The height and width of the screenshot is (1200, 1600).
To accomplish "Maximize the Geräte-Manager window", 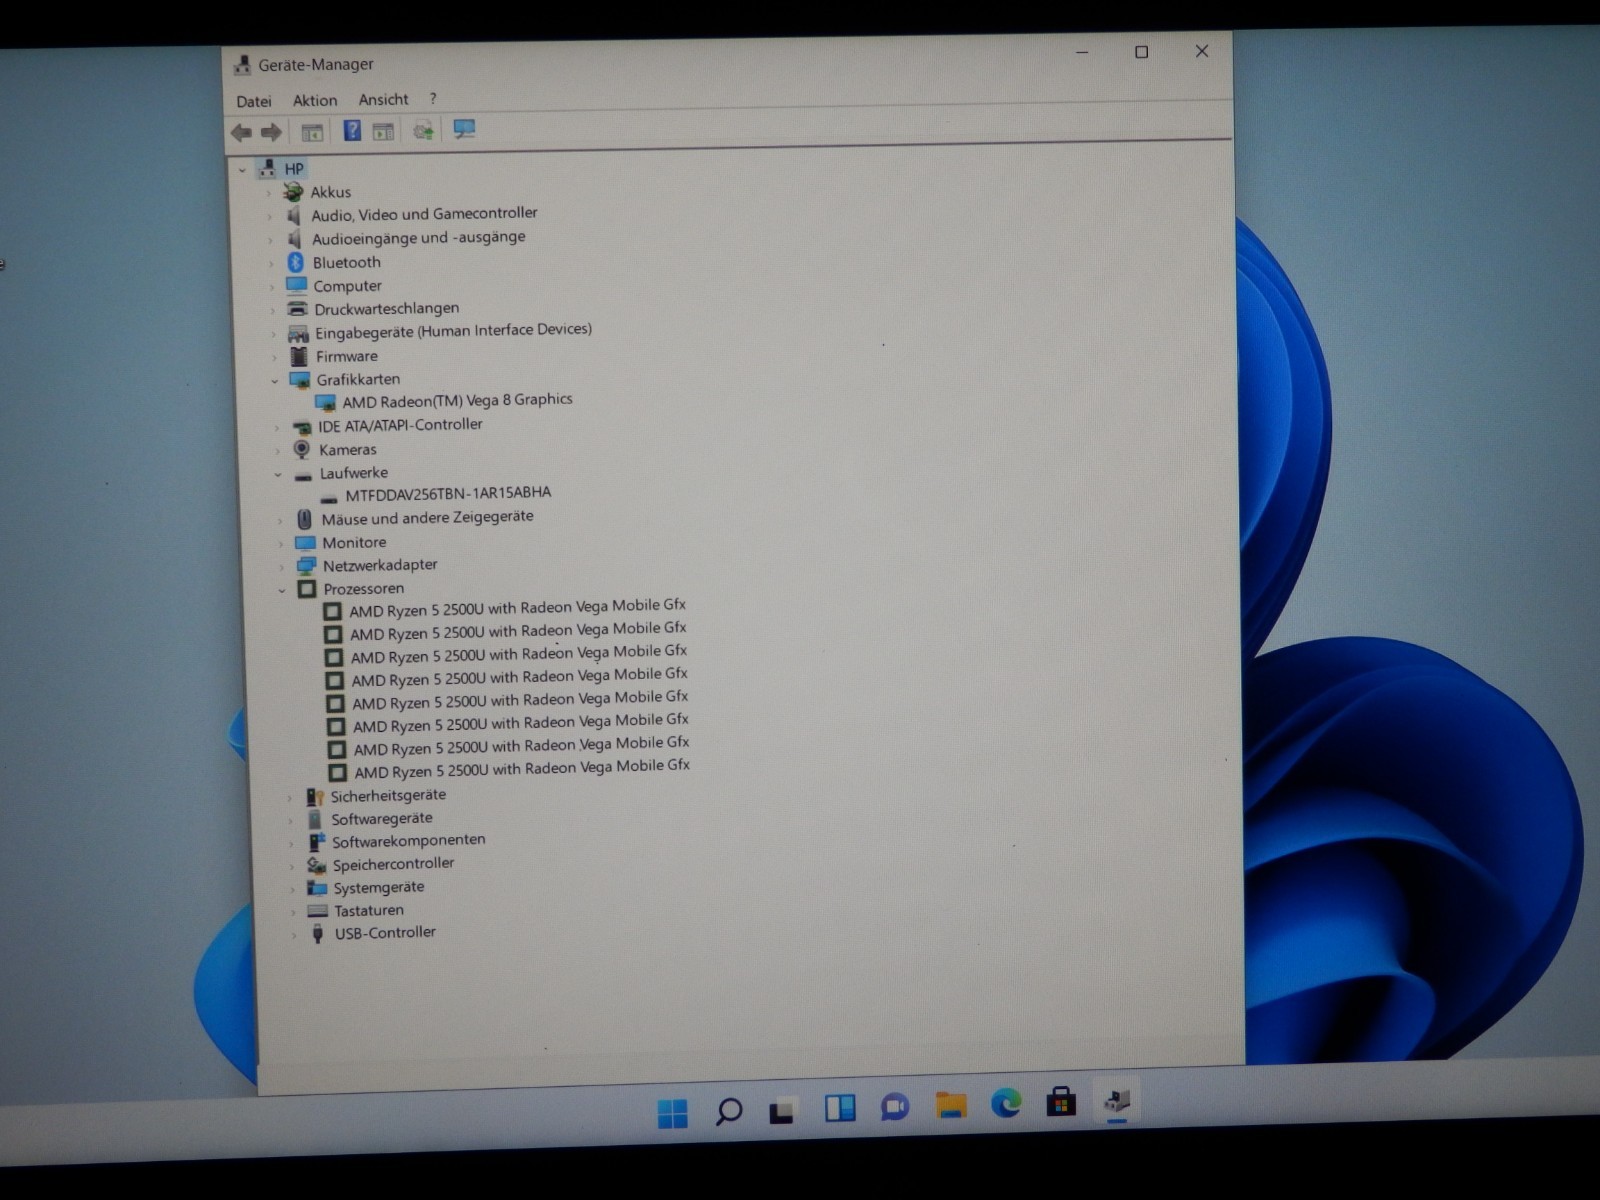I will [1141, 52].
